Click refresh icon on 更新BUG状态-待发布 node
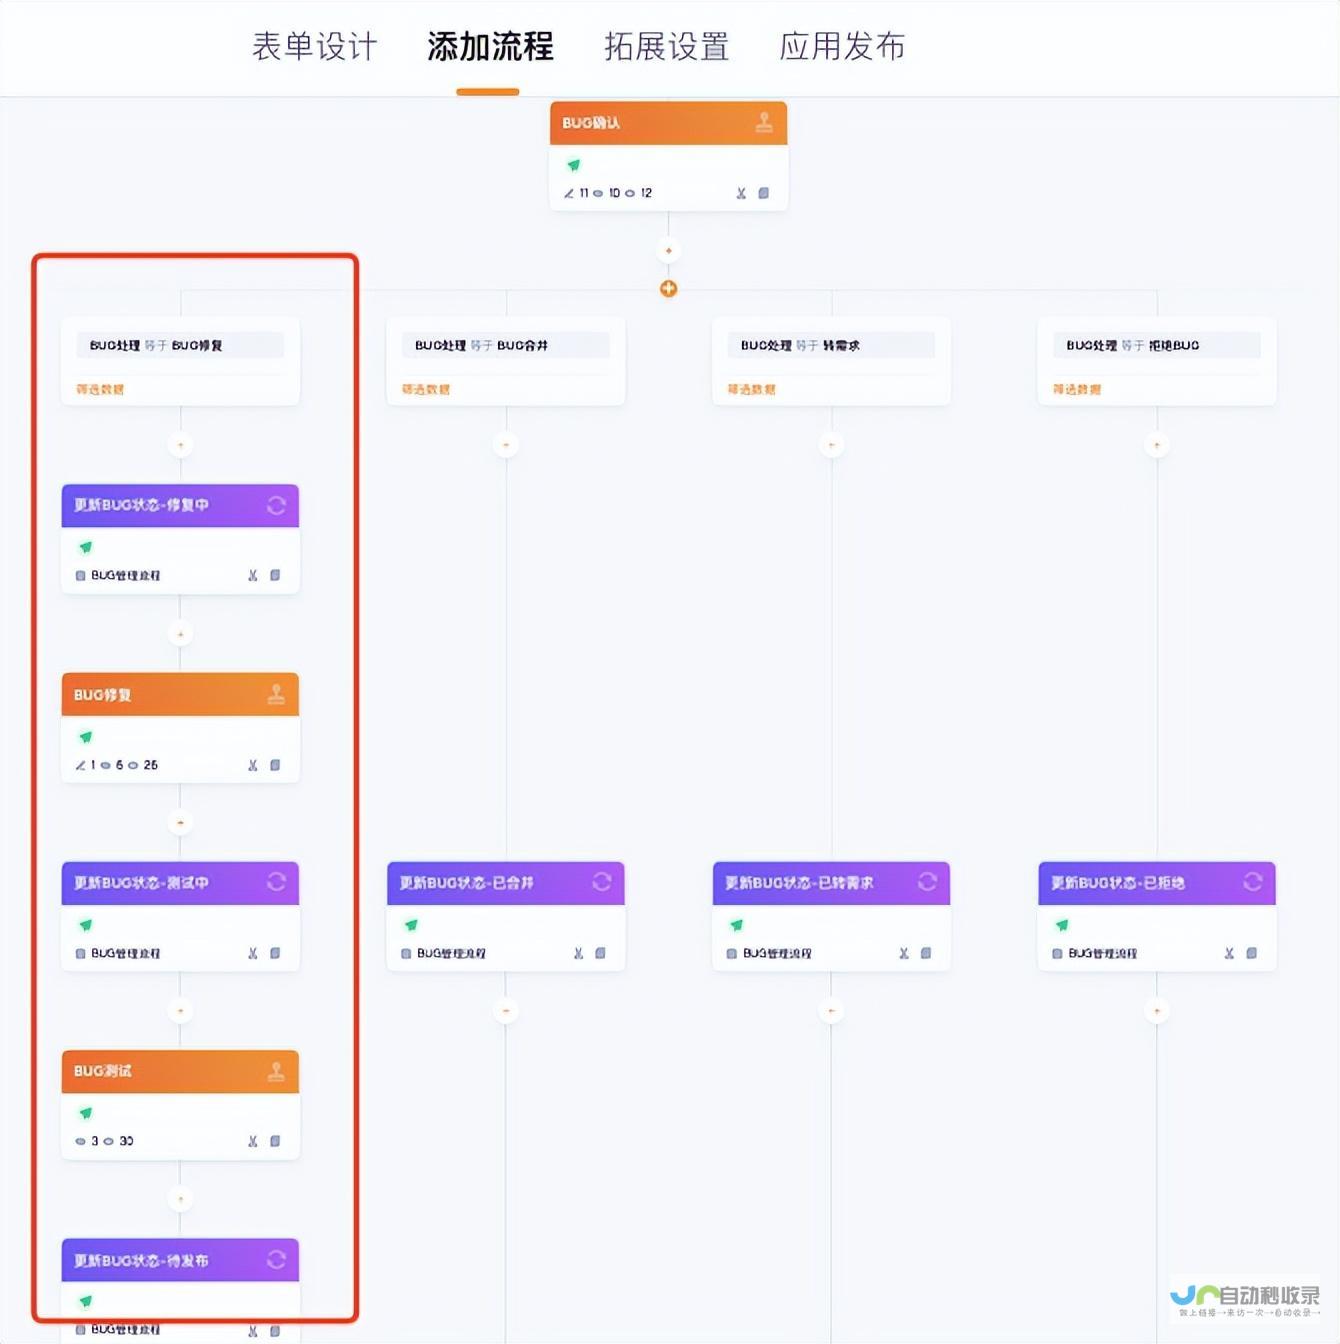The image size is (1340, 1344). click(276, 1260)
